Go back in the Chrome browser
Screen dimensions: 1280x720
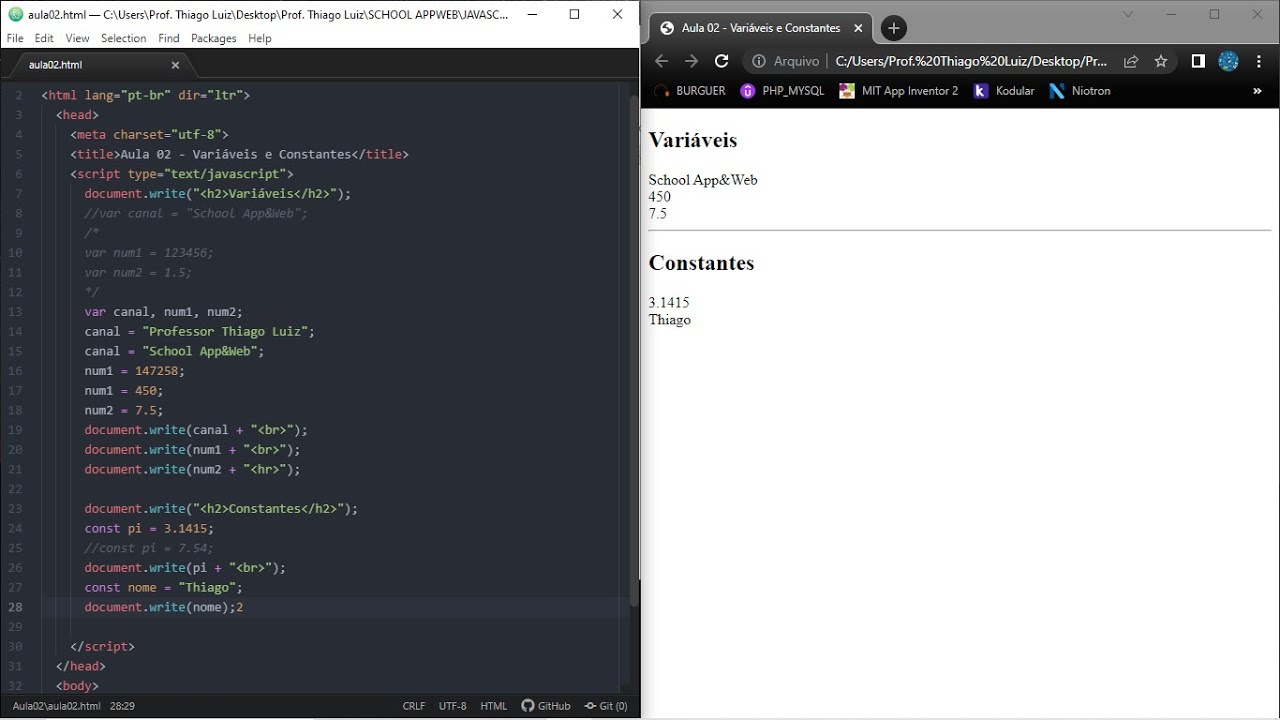coord(661,61)
